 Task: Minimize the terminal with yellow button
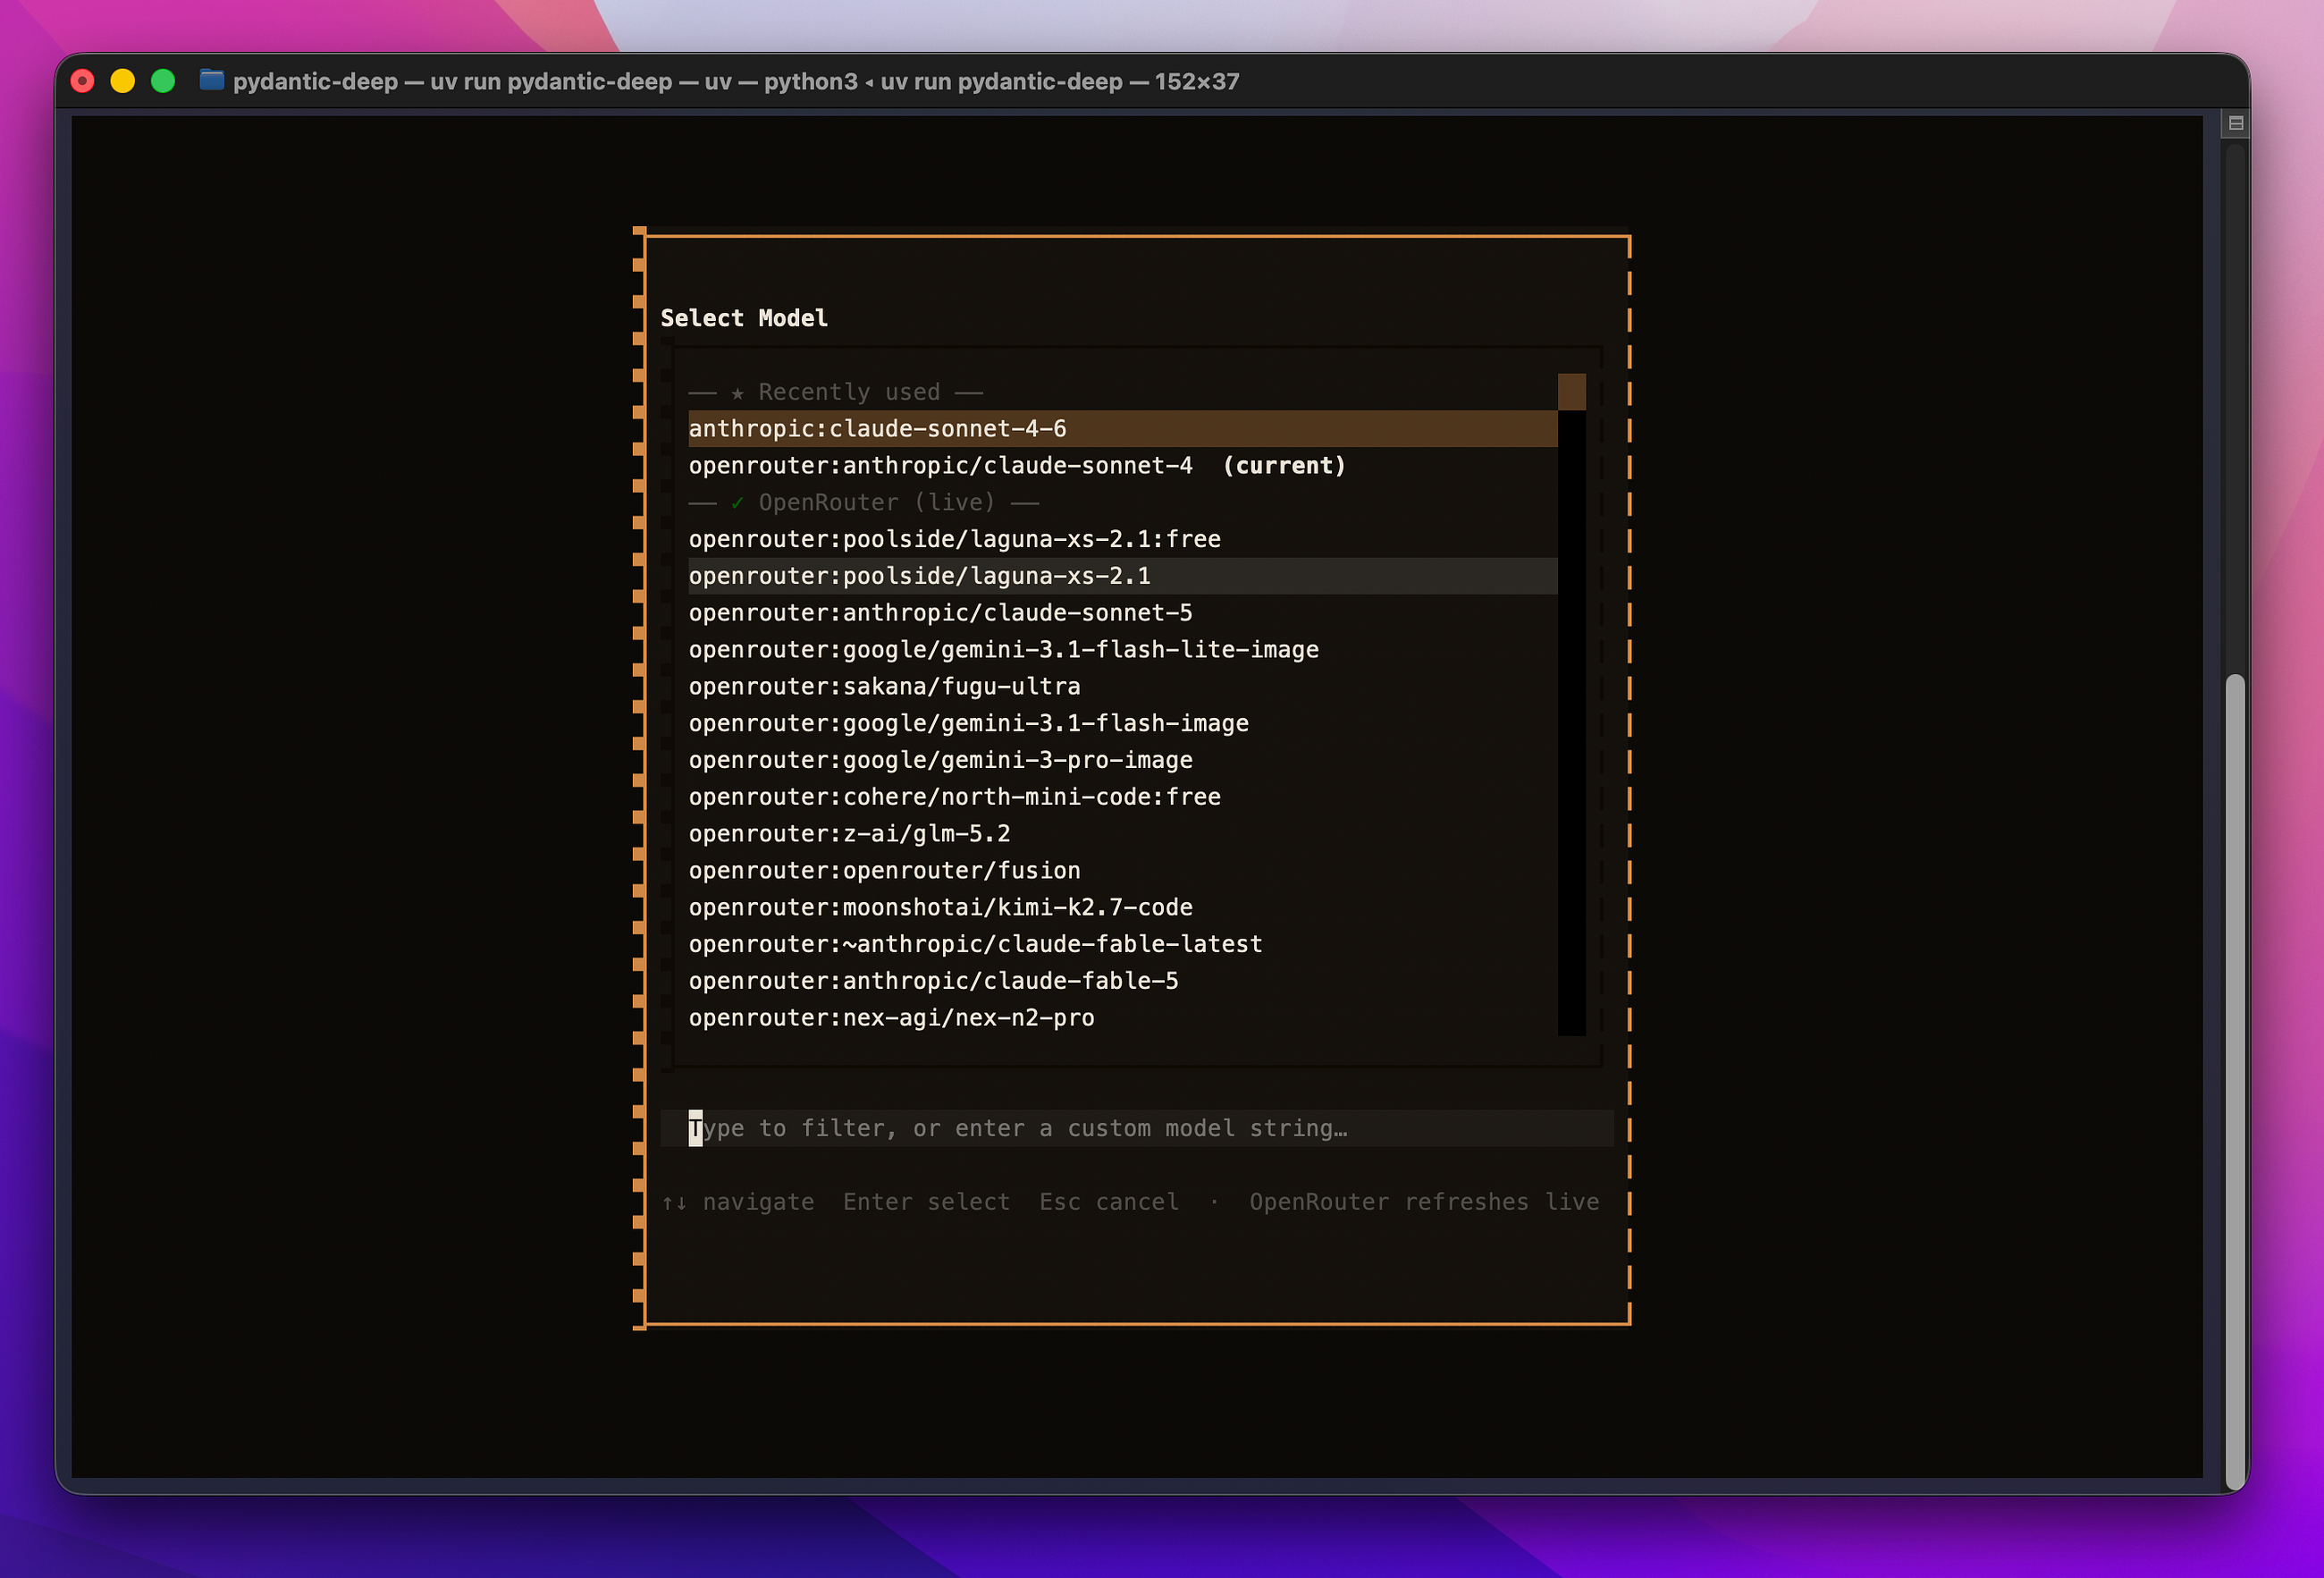coord(123,81)
